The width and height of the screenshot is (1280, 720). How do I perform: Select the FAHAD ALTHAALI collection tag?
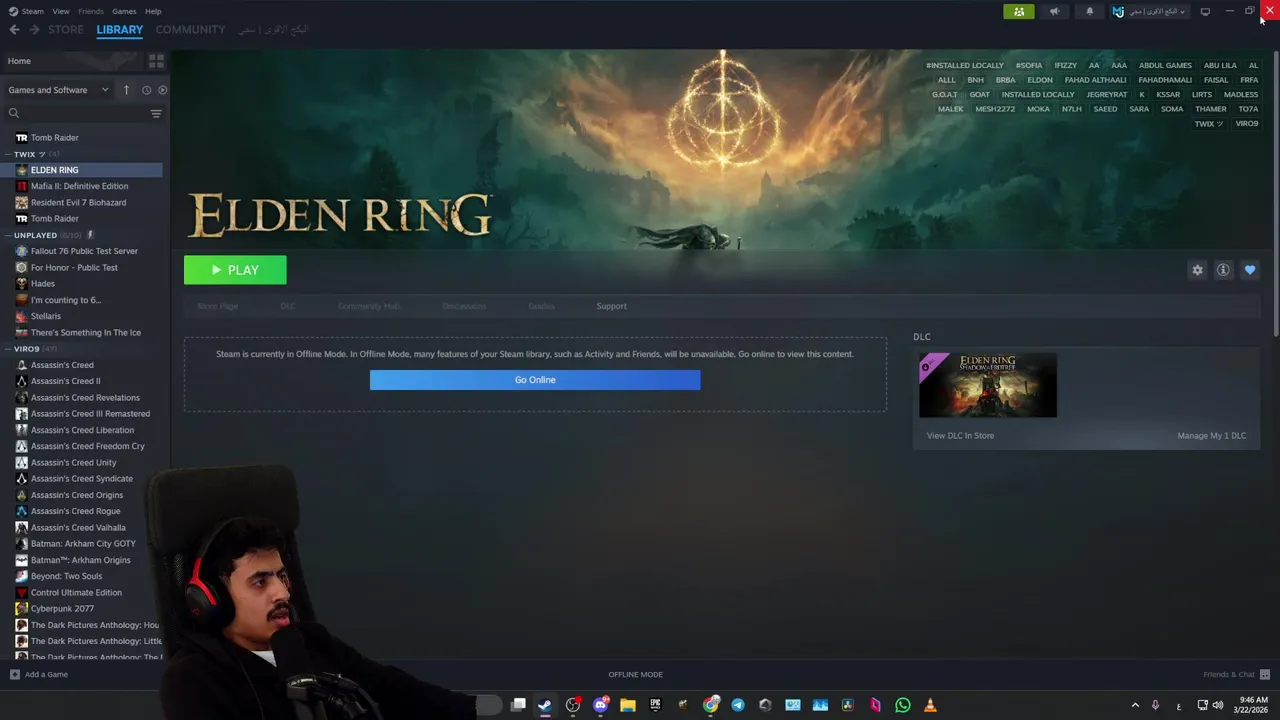click(x=1095, y=80)
